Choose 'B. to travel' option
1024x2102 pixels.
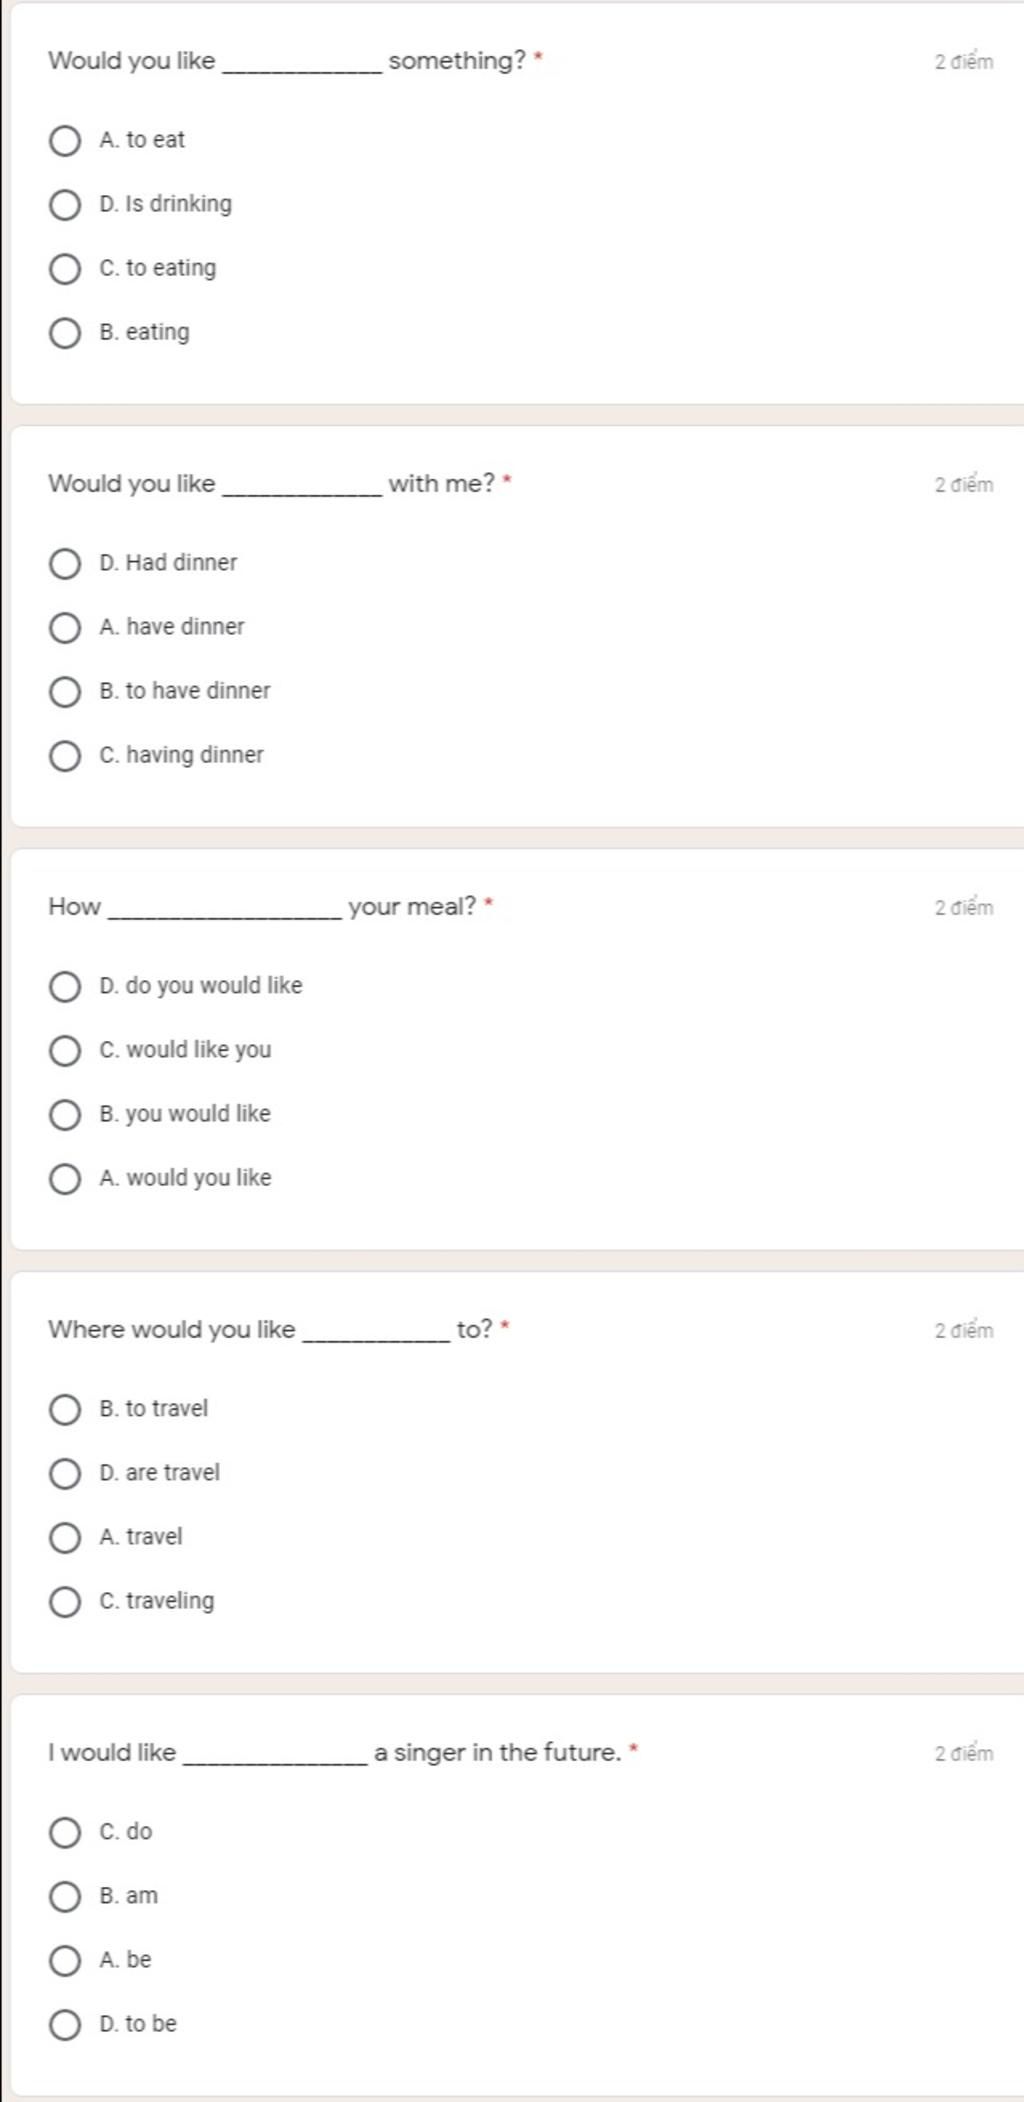pyautogui.click(x=65, y=1410)
